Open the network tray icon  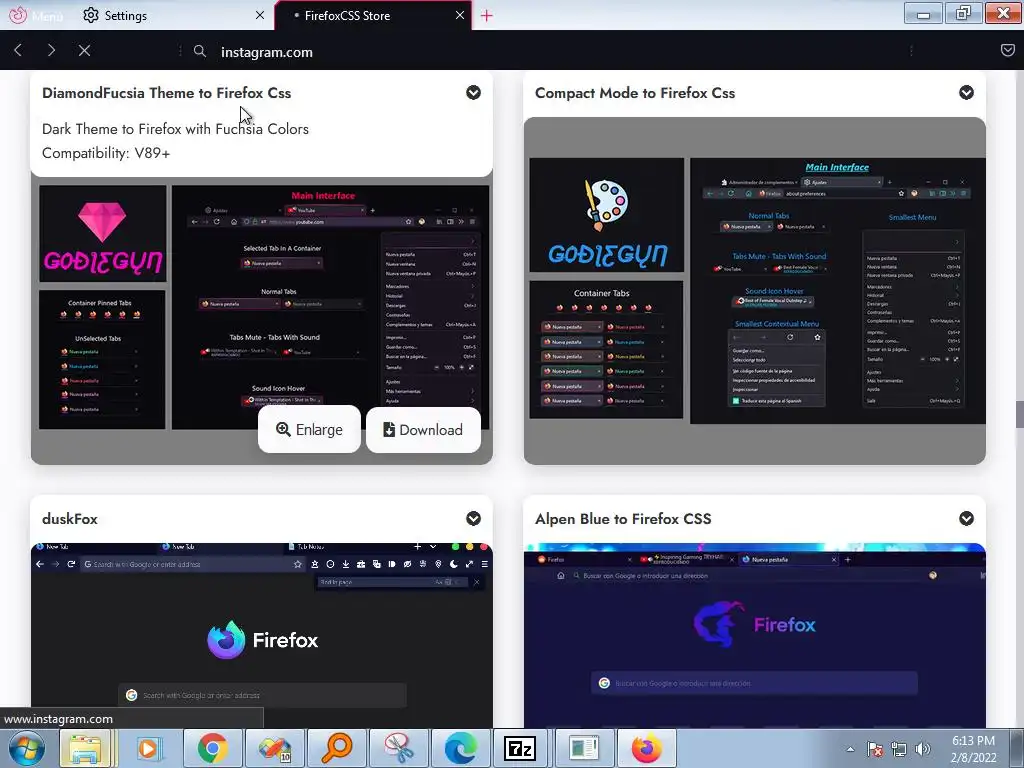[899, 749]
